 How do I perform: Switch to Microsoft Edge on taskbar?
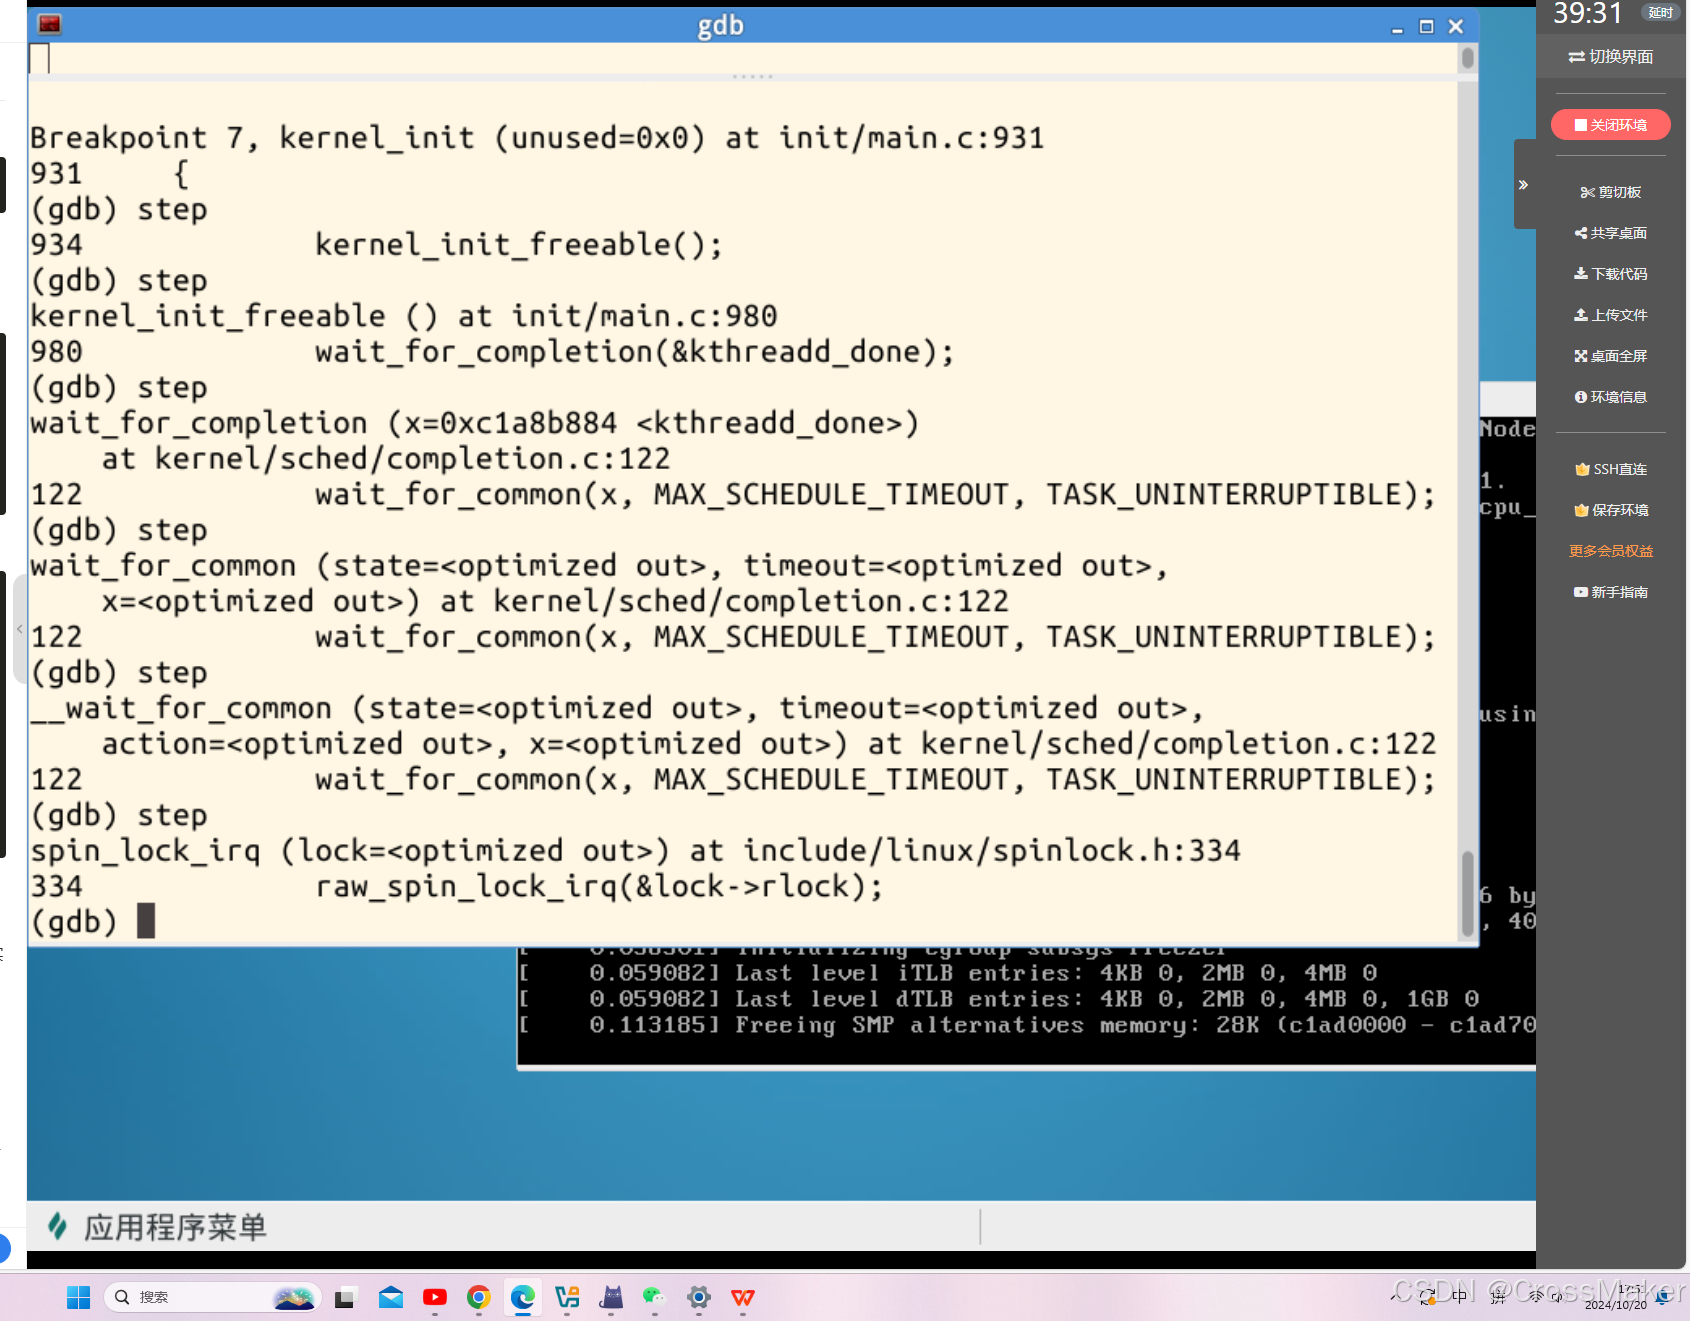(x=523, y=1297)
